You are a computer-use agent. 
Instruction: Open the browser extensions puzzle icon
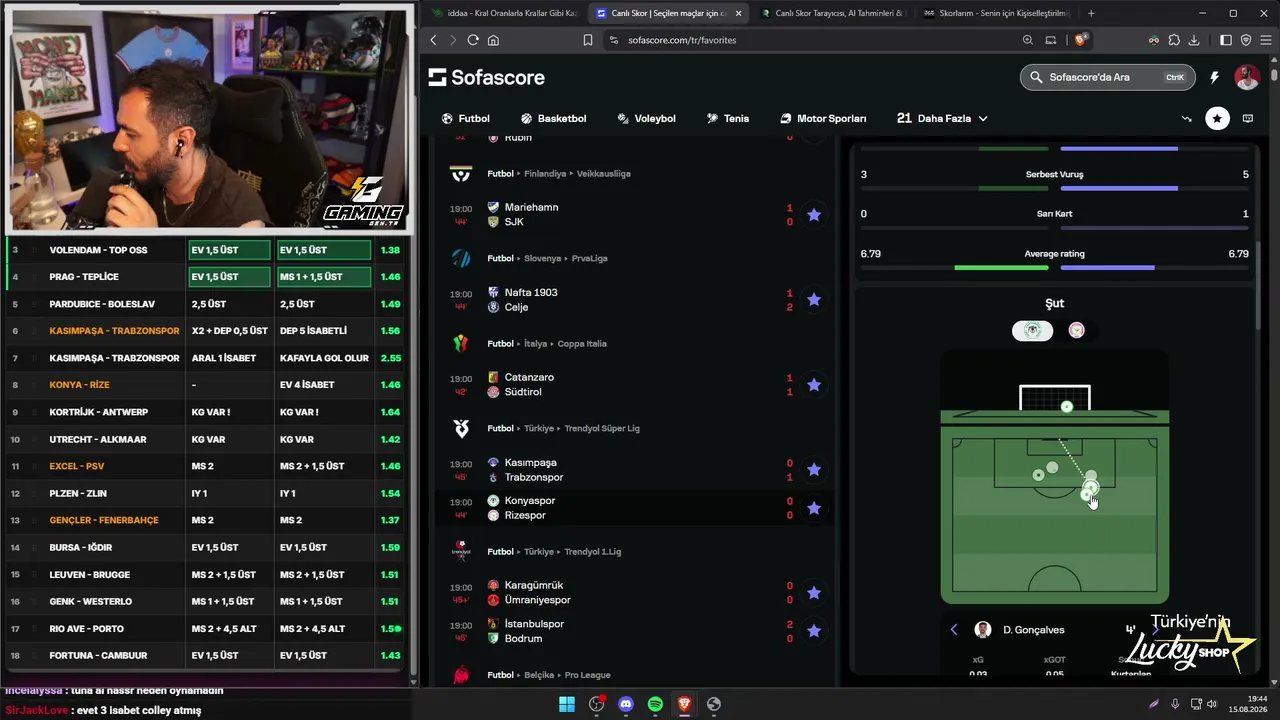pos(1174,40)
